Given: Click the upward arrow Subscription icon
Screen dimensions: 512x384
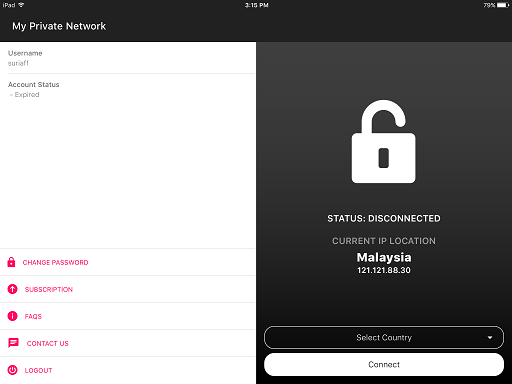Looking at the screenshot, I should pos(13,289).
